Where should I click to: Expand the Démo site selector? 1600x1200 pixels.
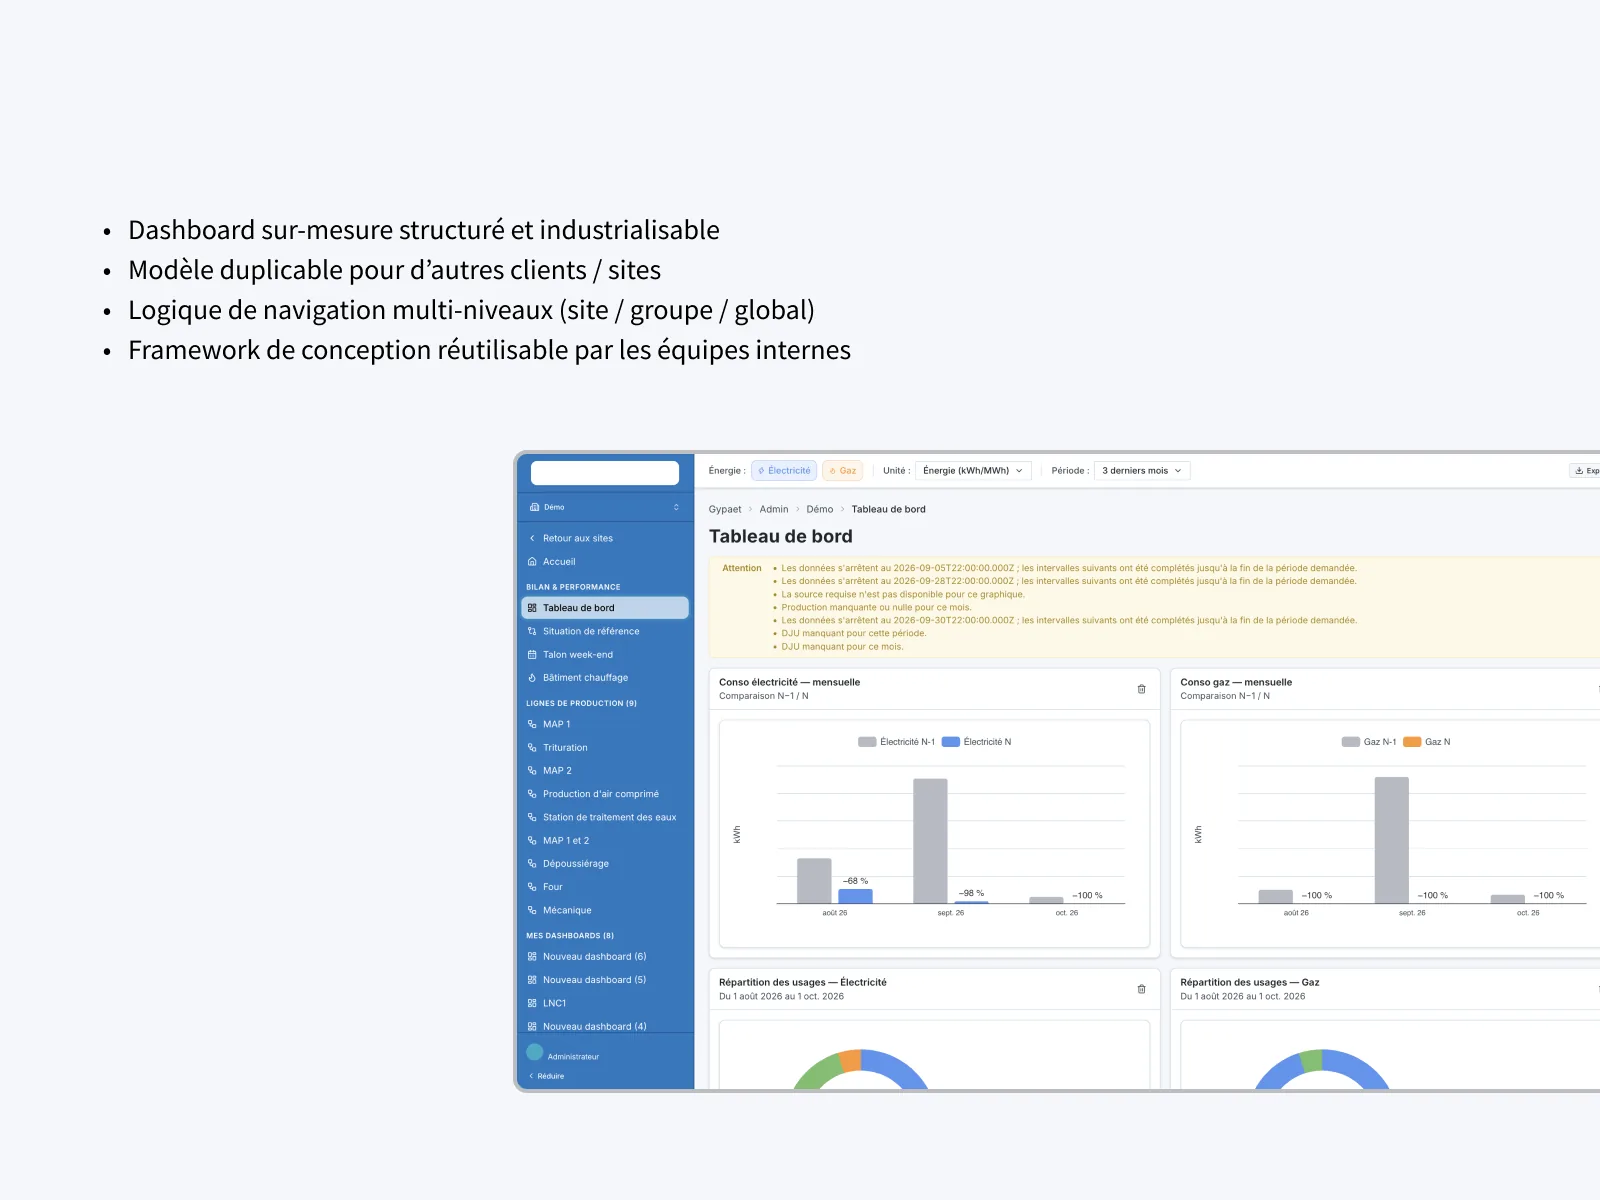604,507
